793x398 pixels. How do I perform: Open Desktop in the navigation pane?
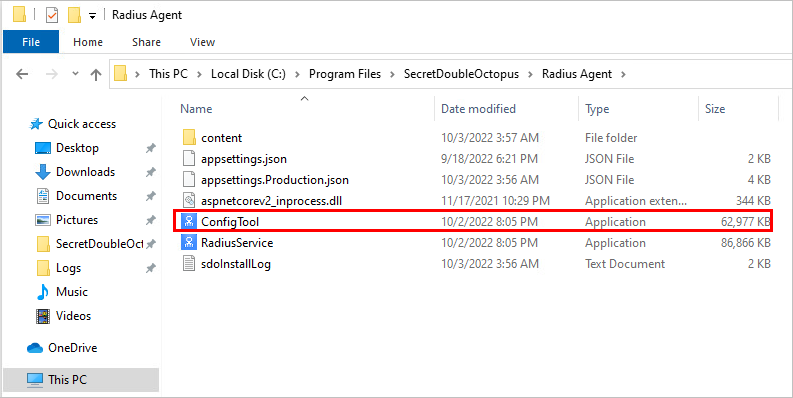(77, 148)
